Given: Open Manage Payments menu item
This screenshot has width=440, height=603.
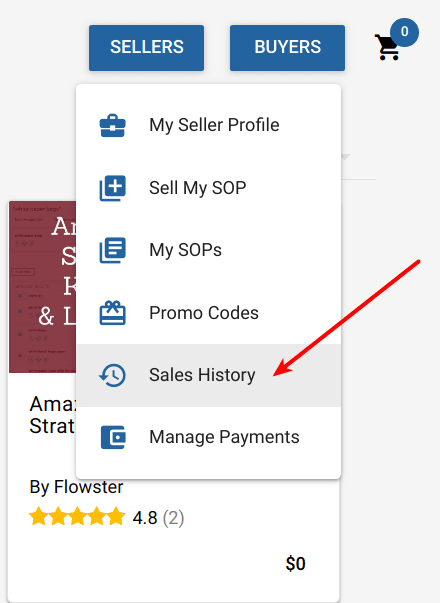Looking at the screenshot, I should (208, 437).
